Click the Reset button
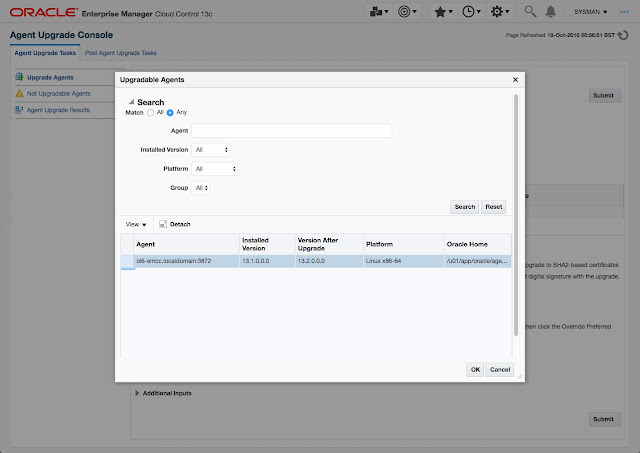This screenshot has width=640, height=453. pyautogui.click(x=493, y=207)
